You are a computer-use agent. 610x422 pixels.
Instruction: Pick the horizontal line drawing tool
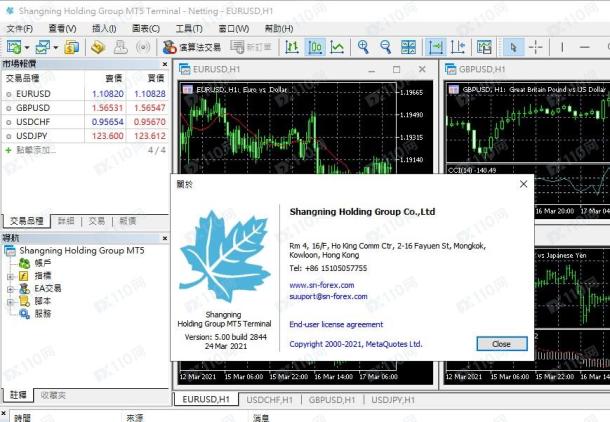[585, 47]
